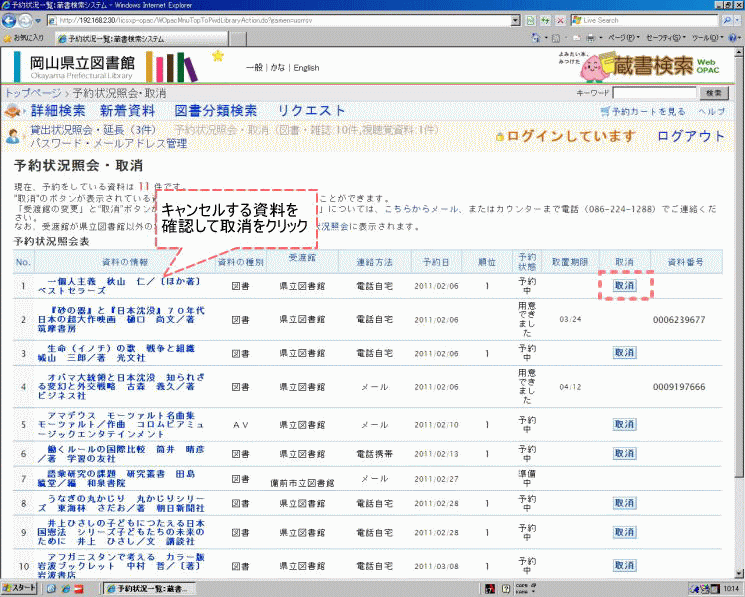Open 貸出状況照会・延長（3件） link
Screen dimensions: 745x597
click(x=93, y=130)
